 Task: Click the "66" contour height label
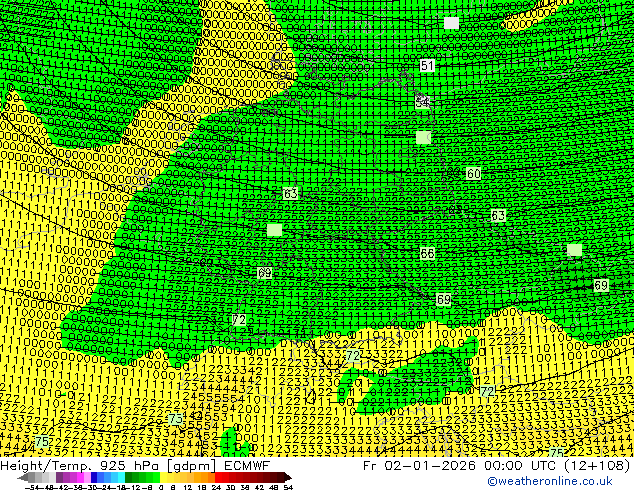click(x=427, y=253)
